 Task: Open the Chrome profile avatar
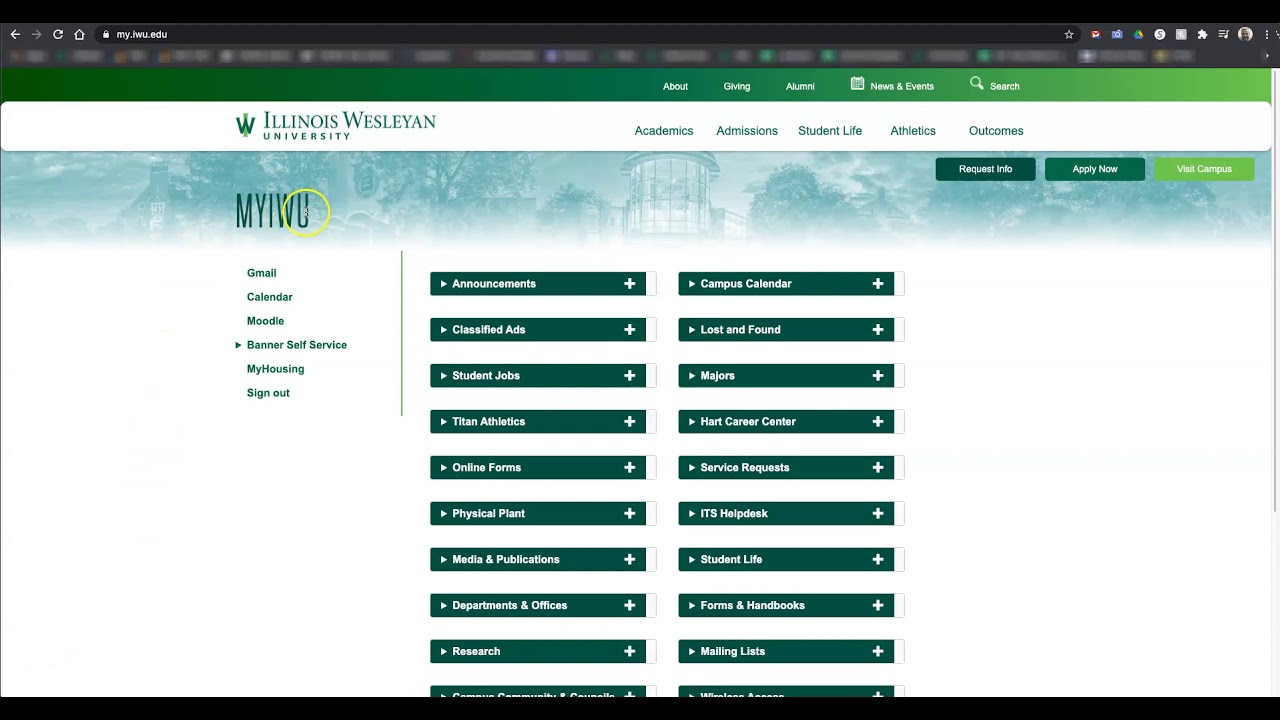click(1245, 34)
